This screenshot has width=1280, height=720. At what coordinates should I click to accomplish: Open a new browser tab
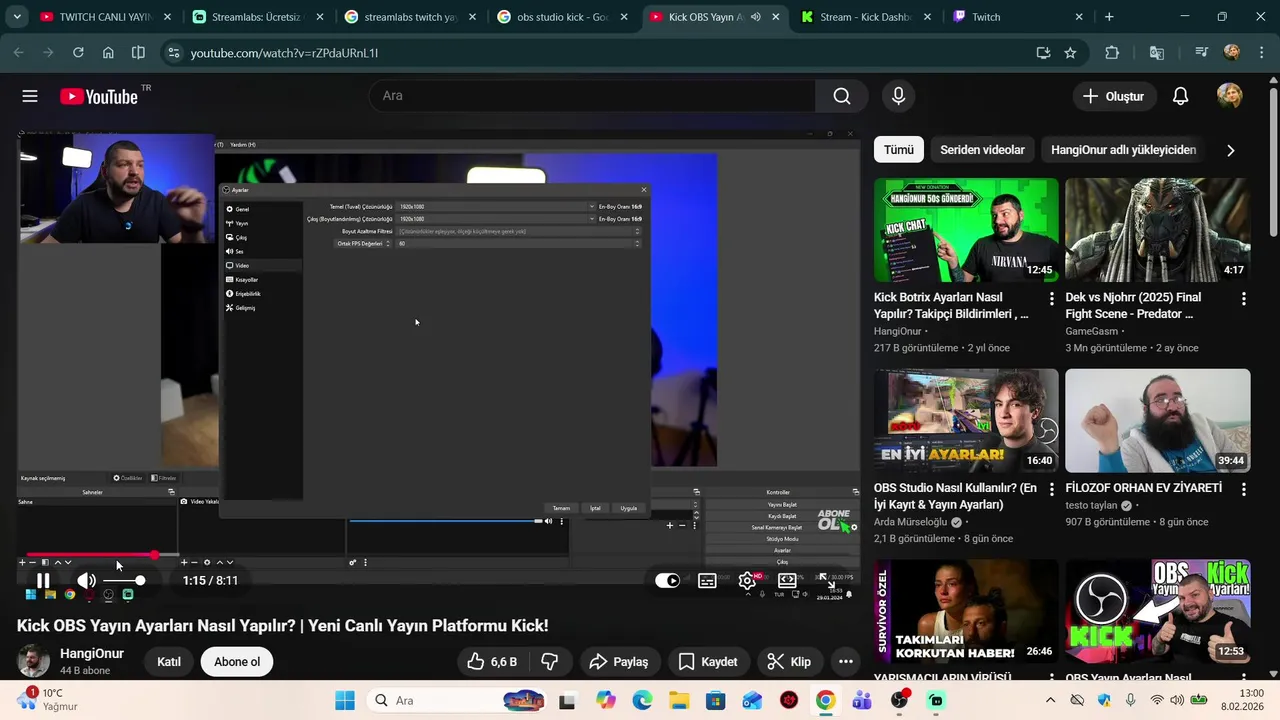1109,17
